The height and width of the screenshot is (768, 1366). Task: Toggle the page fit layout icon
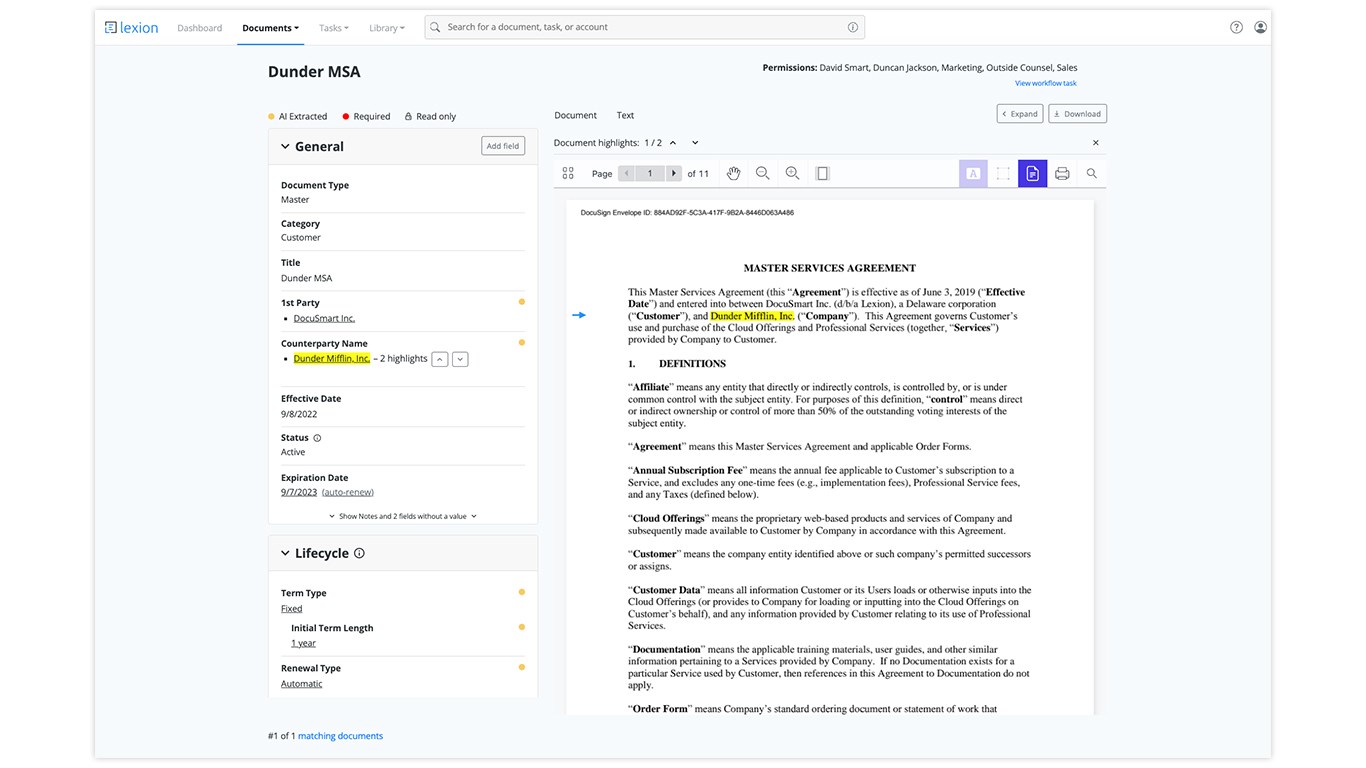822,173
